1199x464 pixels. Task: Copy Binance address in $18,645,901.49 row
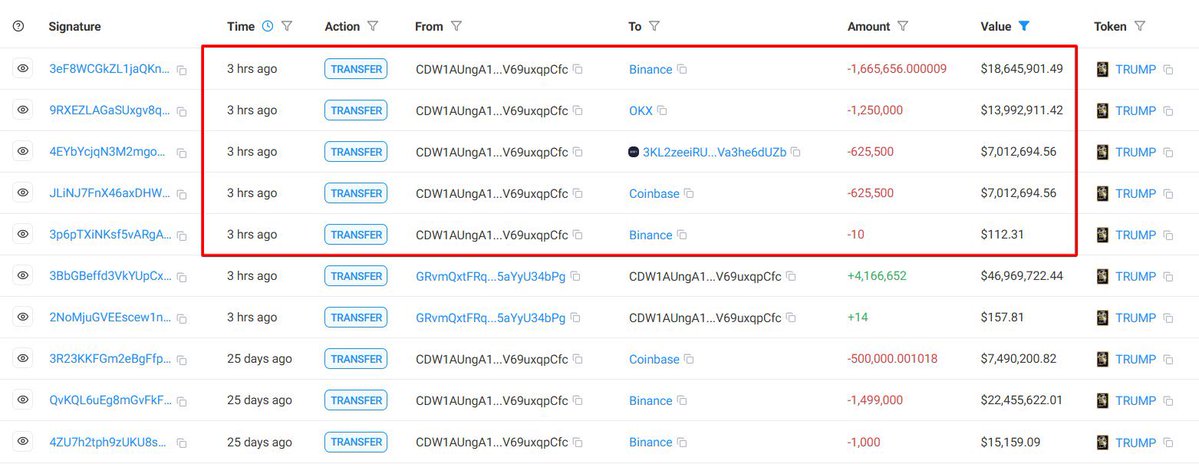click(682, 69)
